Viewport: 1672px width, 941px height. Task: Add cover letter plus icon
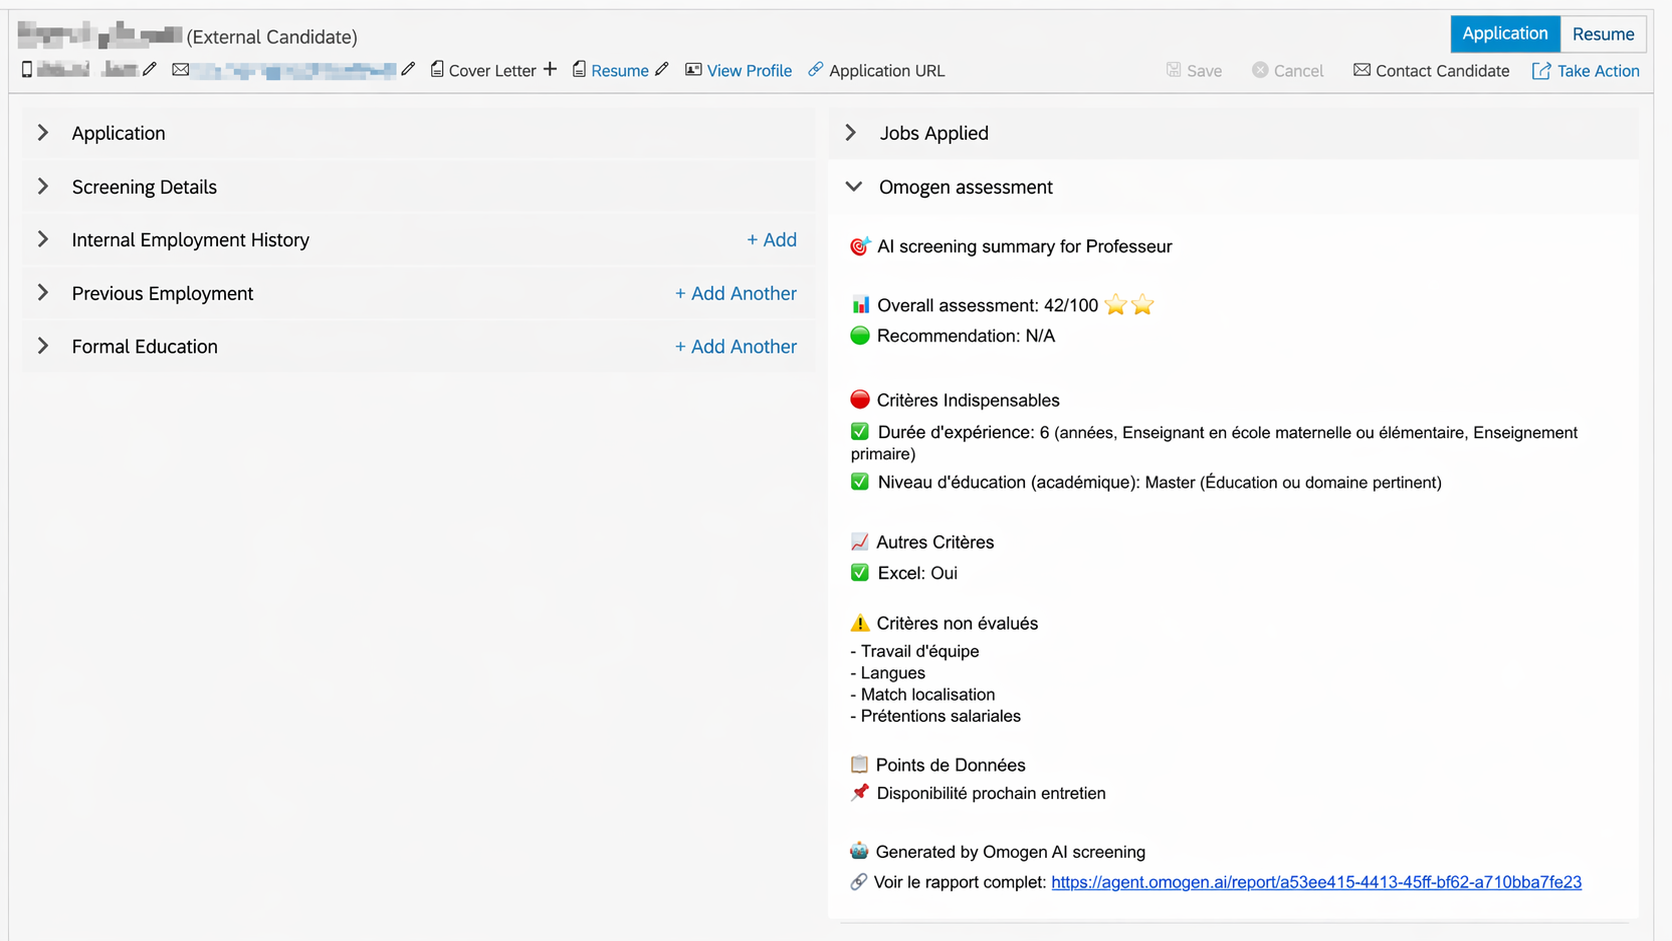(550, 69)
